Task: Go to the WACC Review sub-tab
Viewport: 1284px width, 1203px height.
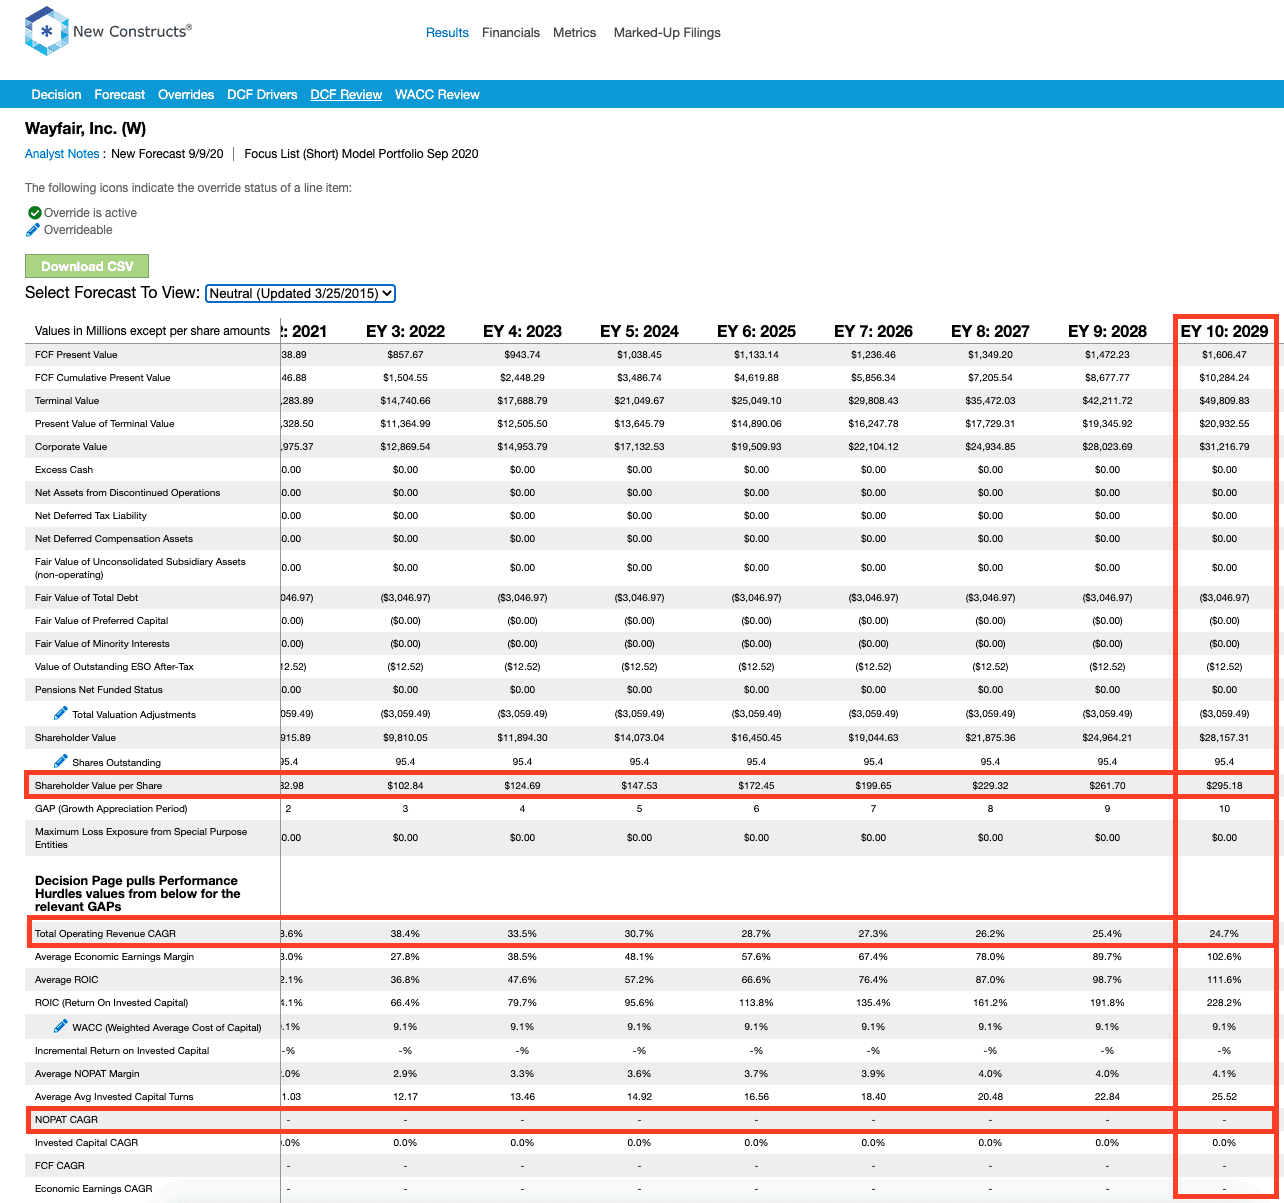Action: (437, 94)
